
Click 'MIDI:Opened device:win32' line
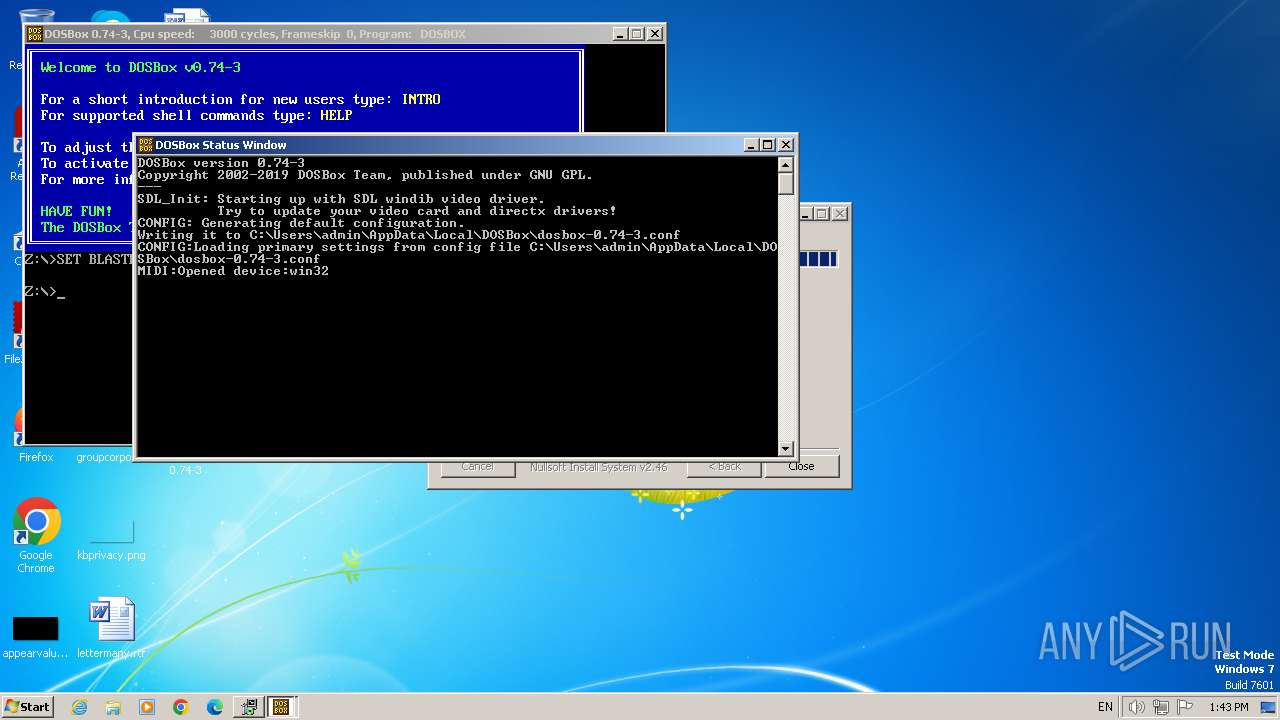point(233,271)
